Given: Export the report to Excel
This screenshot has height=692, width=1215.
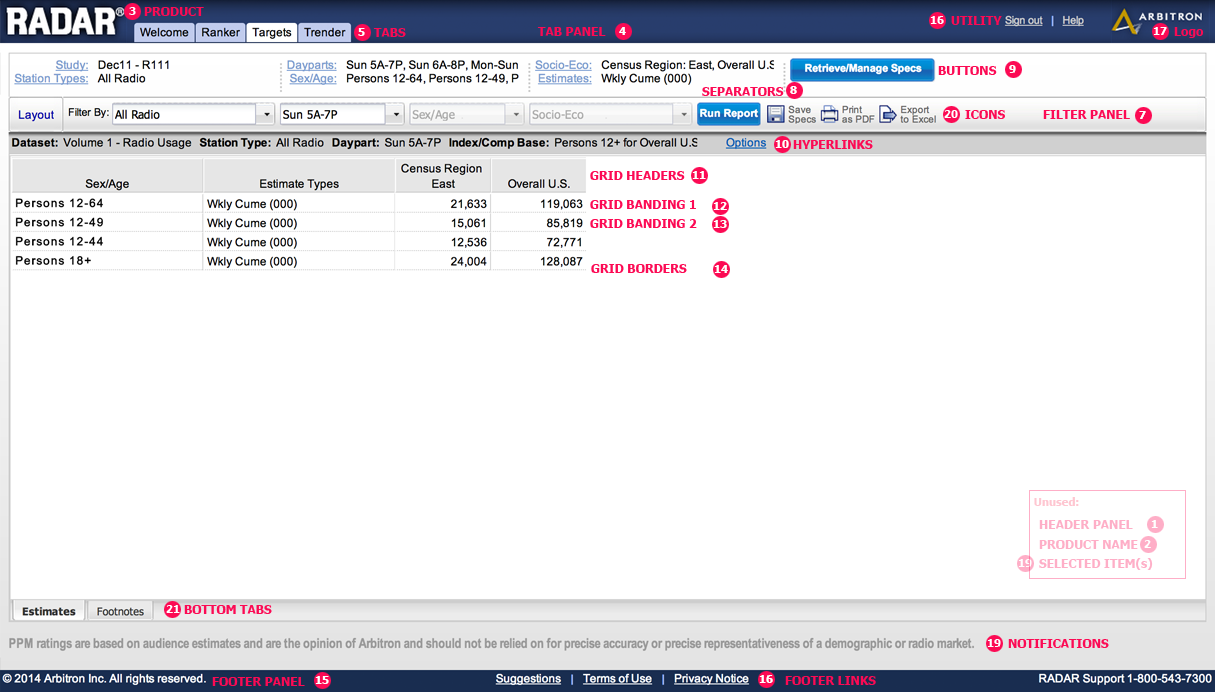Looking at the screenshot, I should (907, 114).
